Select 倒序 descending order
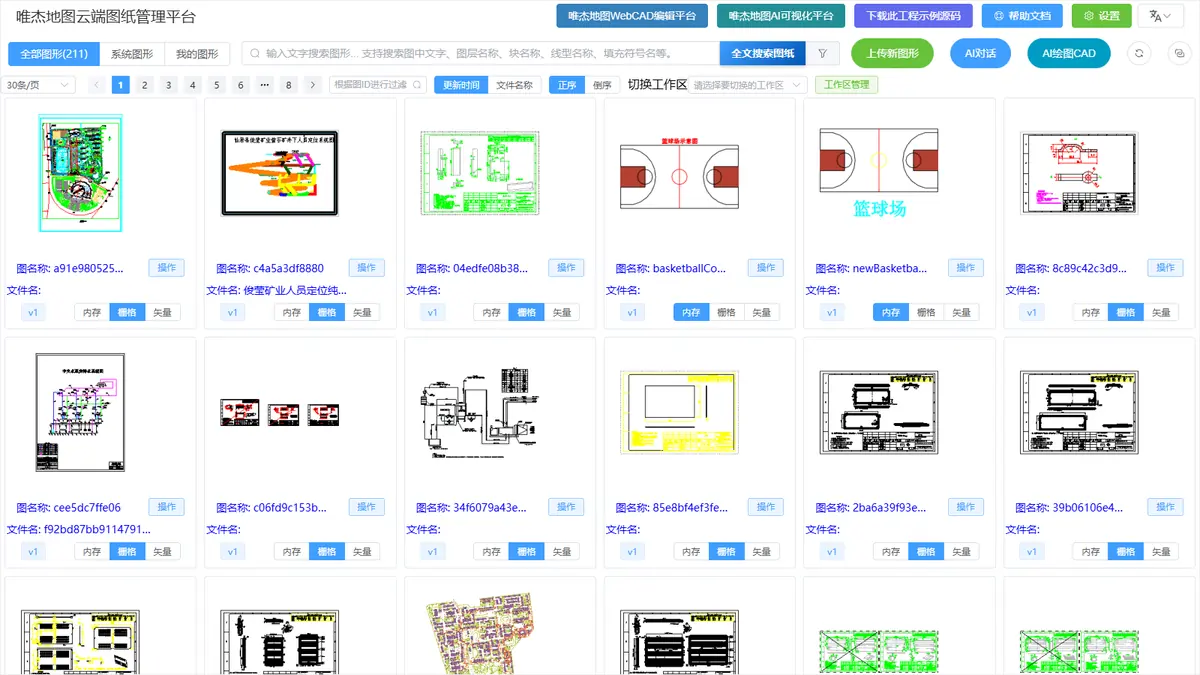The width and height of the screenshot is (1200, 675). 602,85
